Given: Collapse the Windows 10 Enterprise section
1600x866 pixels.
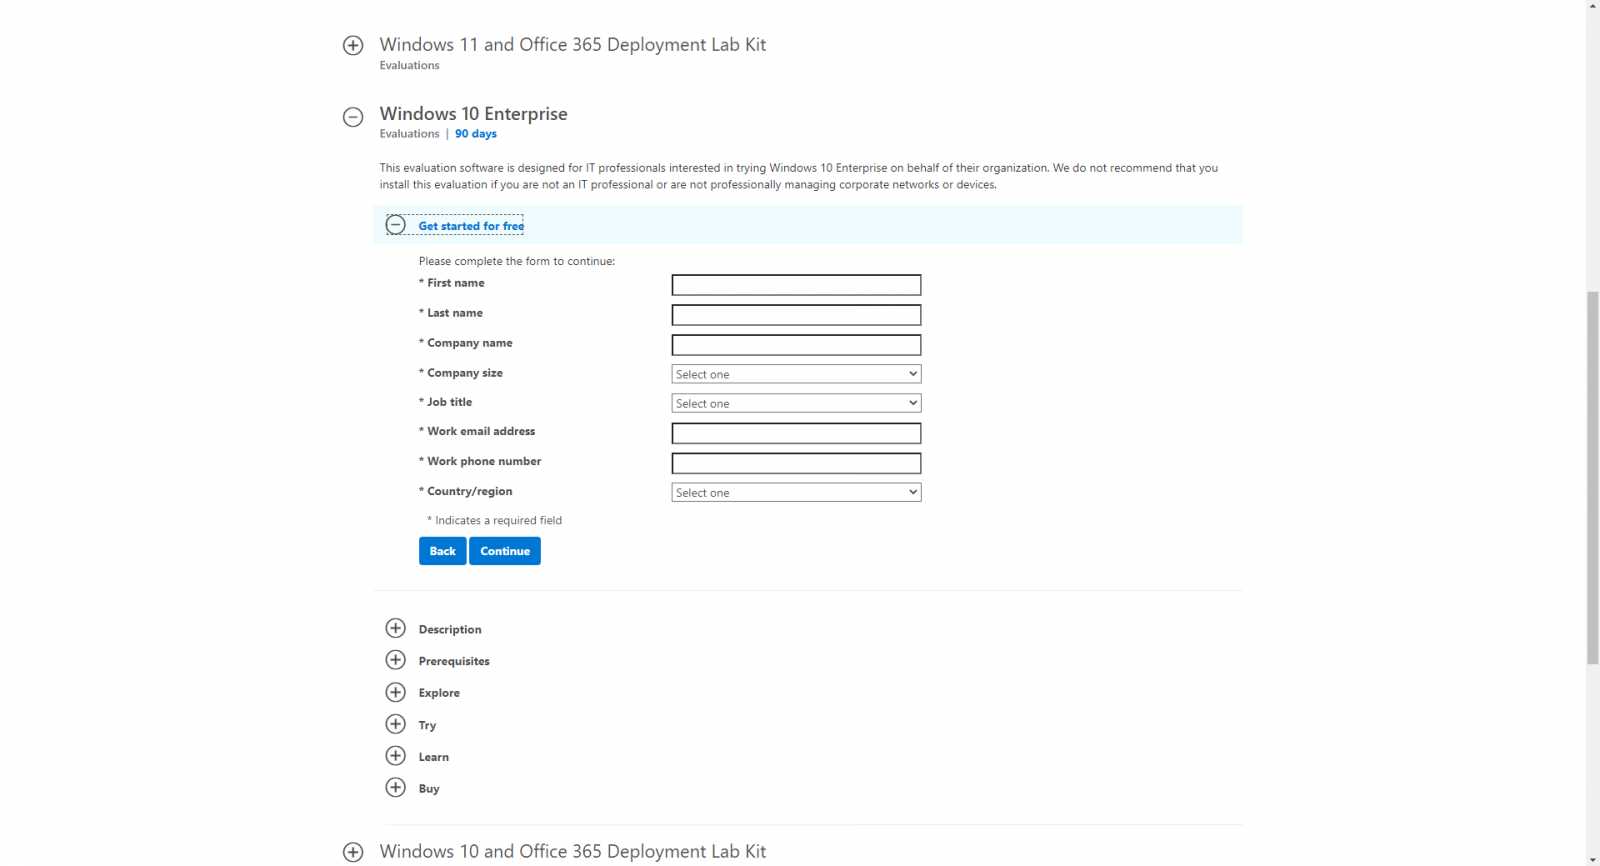Looking at the screenshot, I should click(x=353, y=117).
